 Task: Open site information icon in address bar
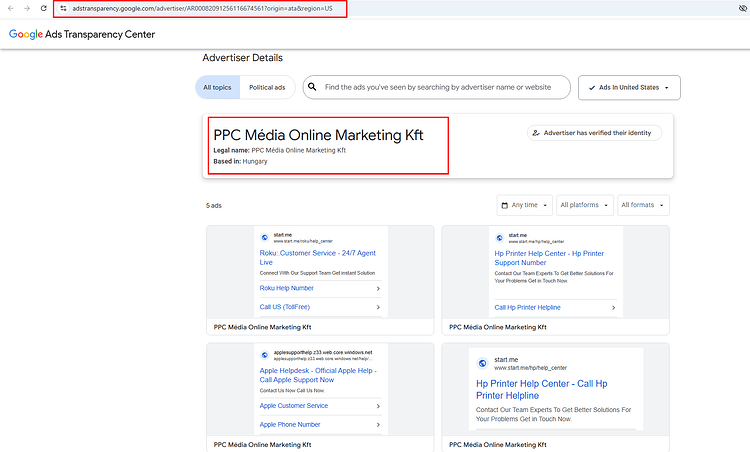point(63,8)
